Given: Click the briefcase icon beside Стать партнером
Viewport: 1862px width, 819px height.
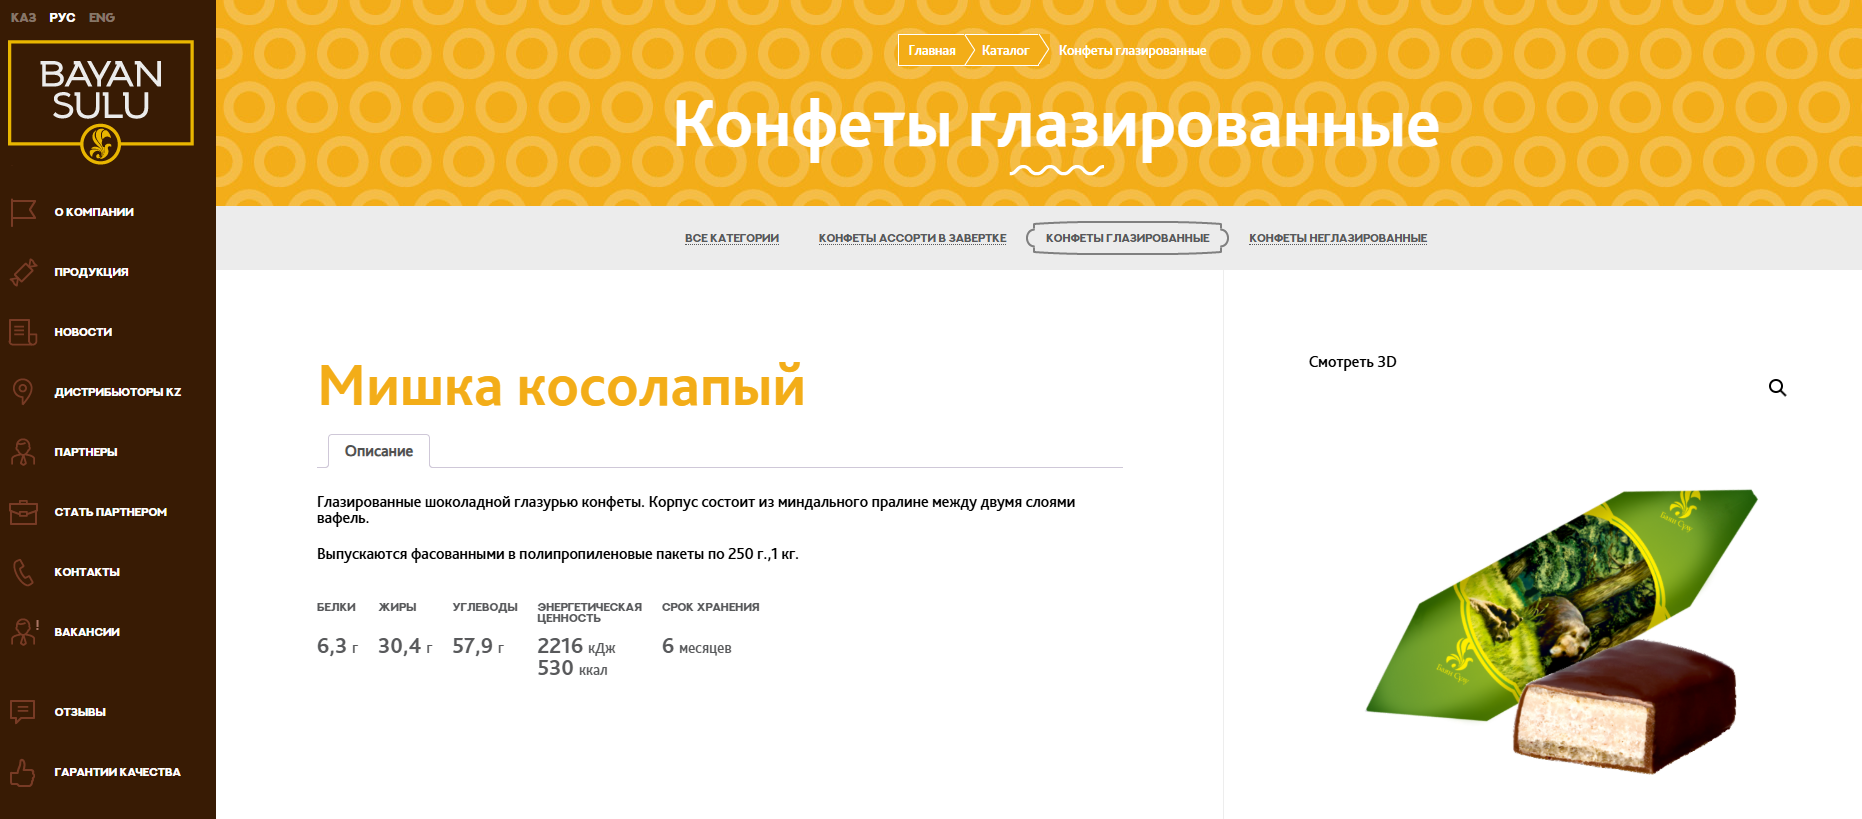Looking at the screenshot, I should pos(23,512).
